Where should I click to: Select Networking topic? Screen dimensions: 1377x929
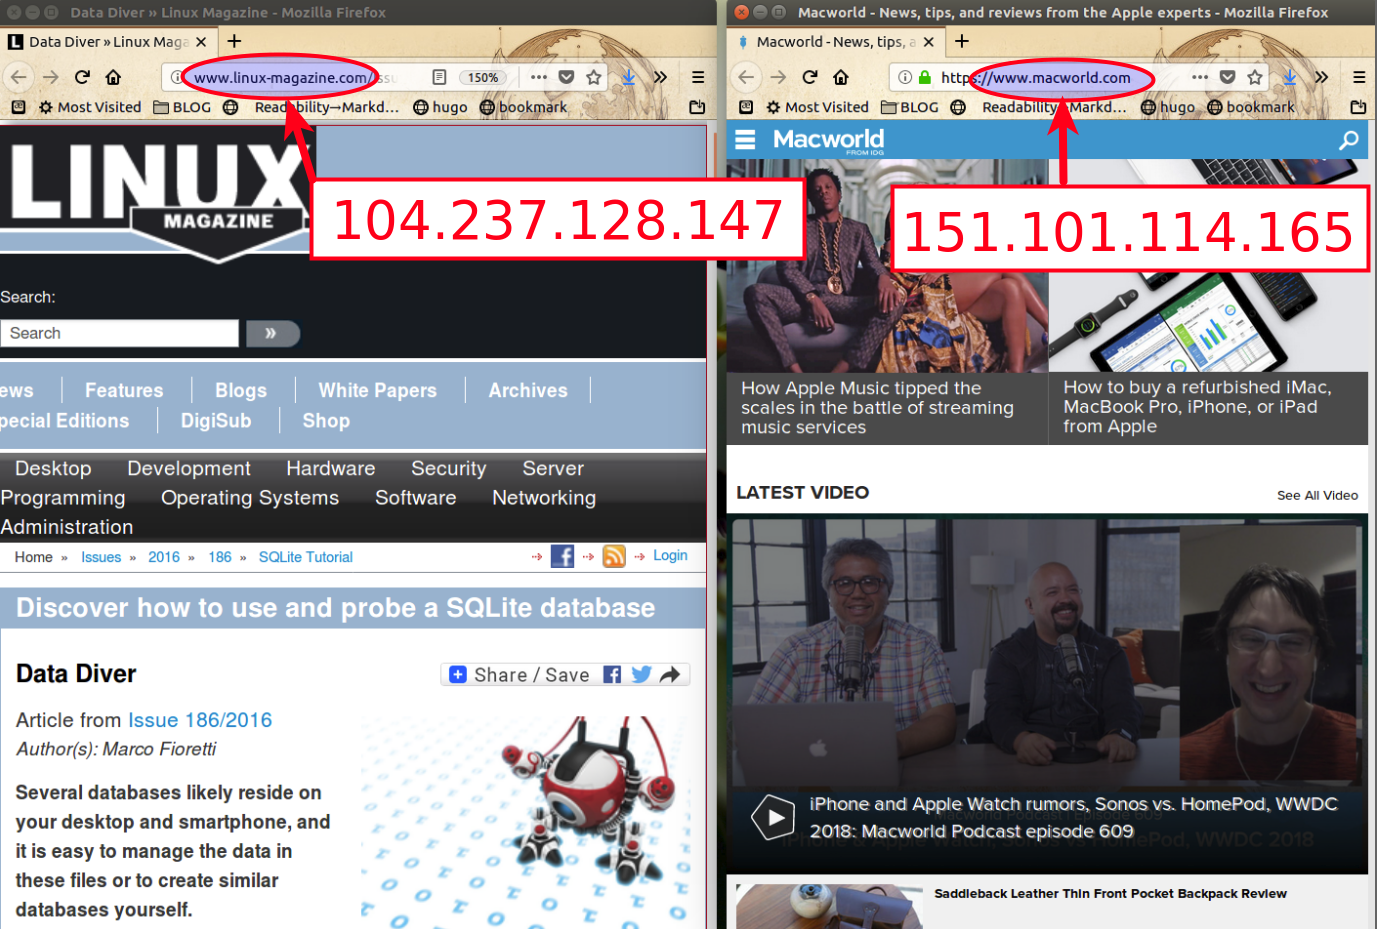tap(544, 497)
